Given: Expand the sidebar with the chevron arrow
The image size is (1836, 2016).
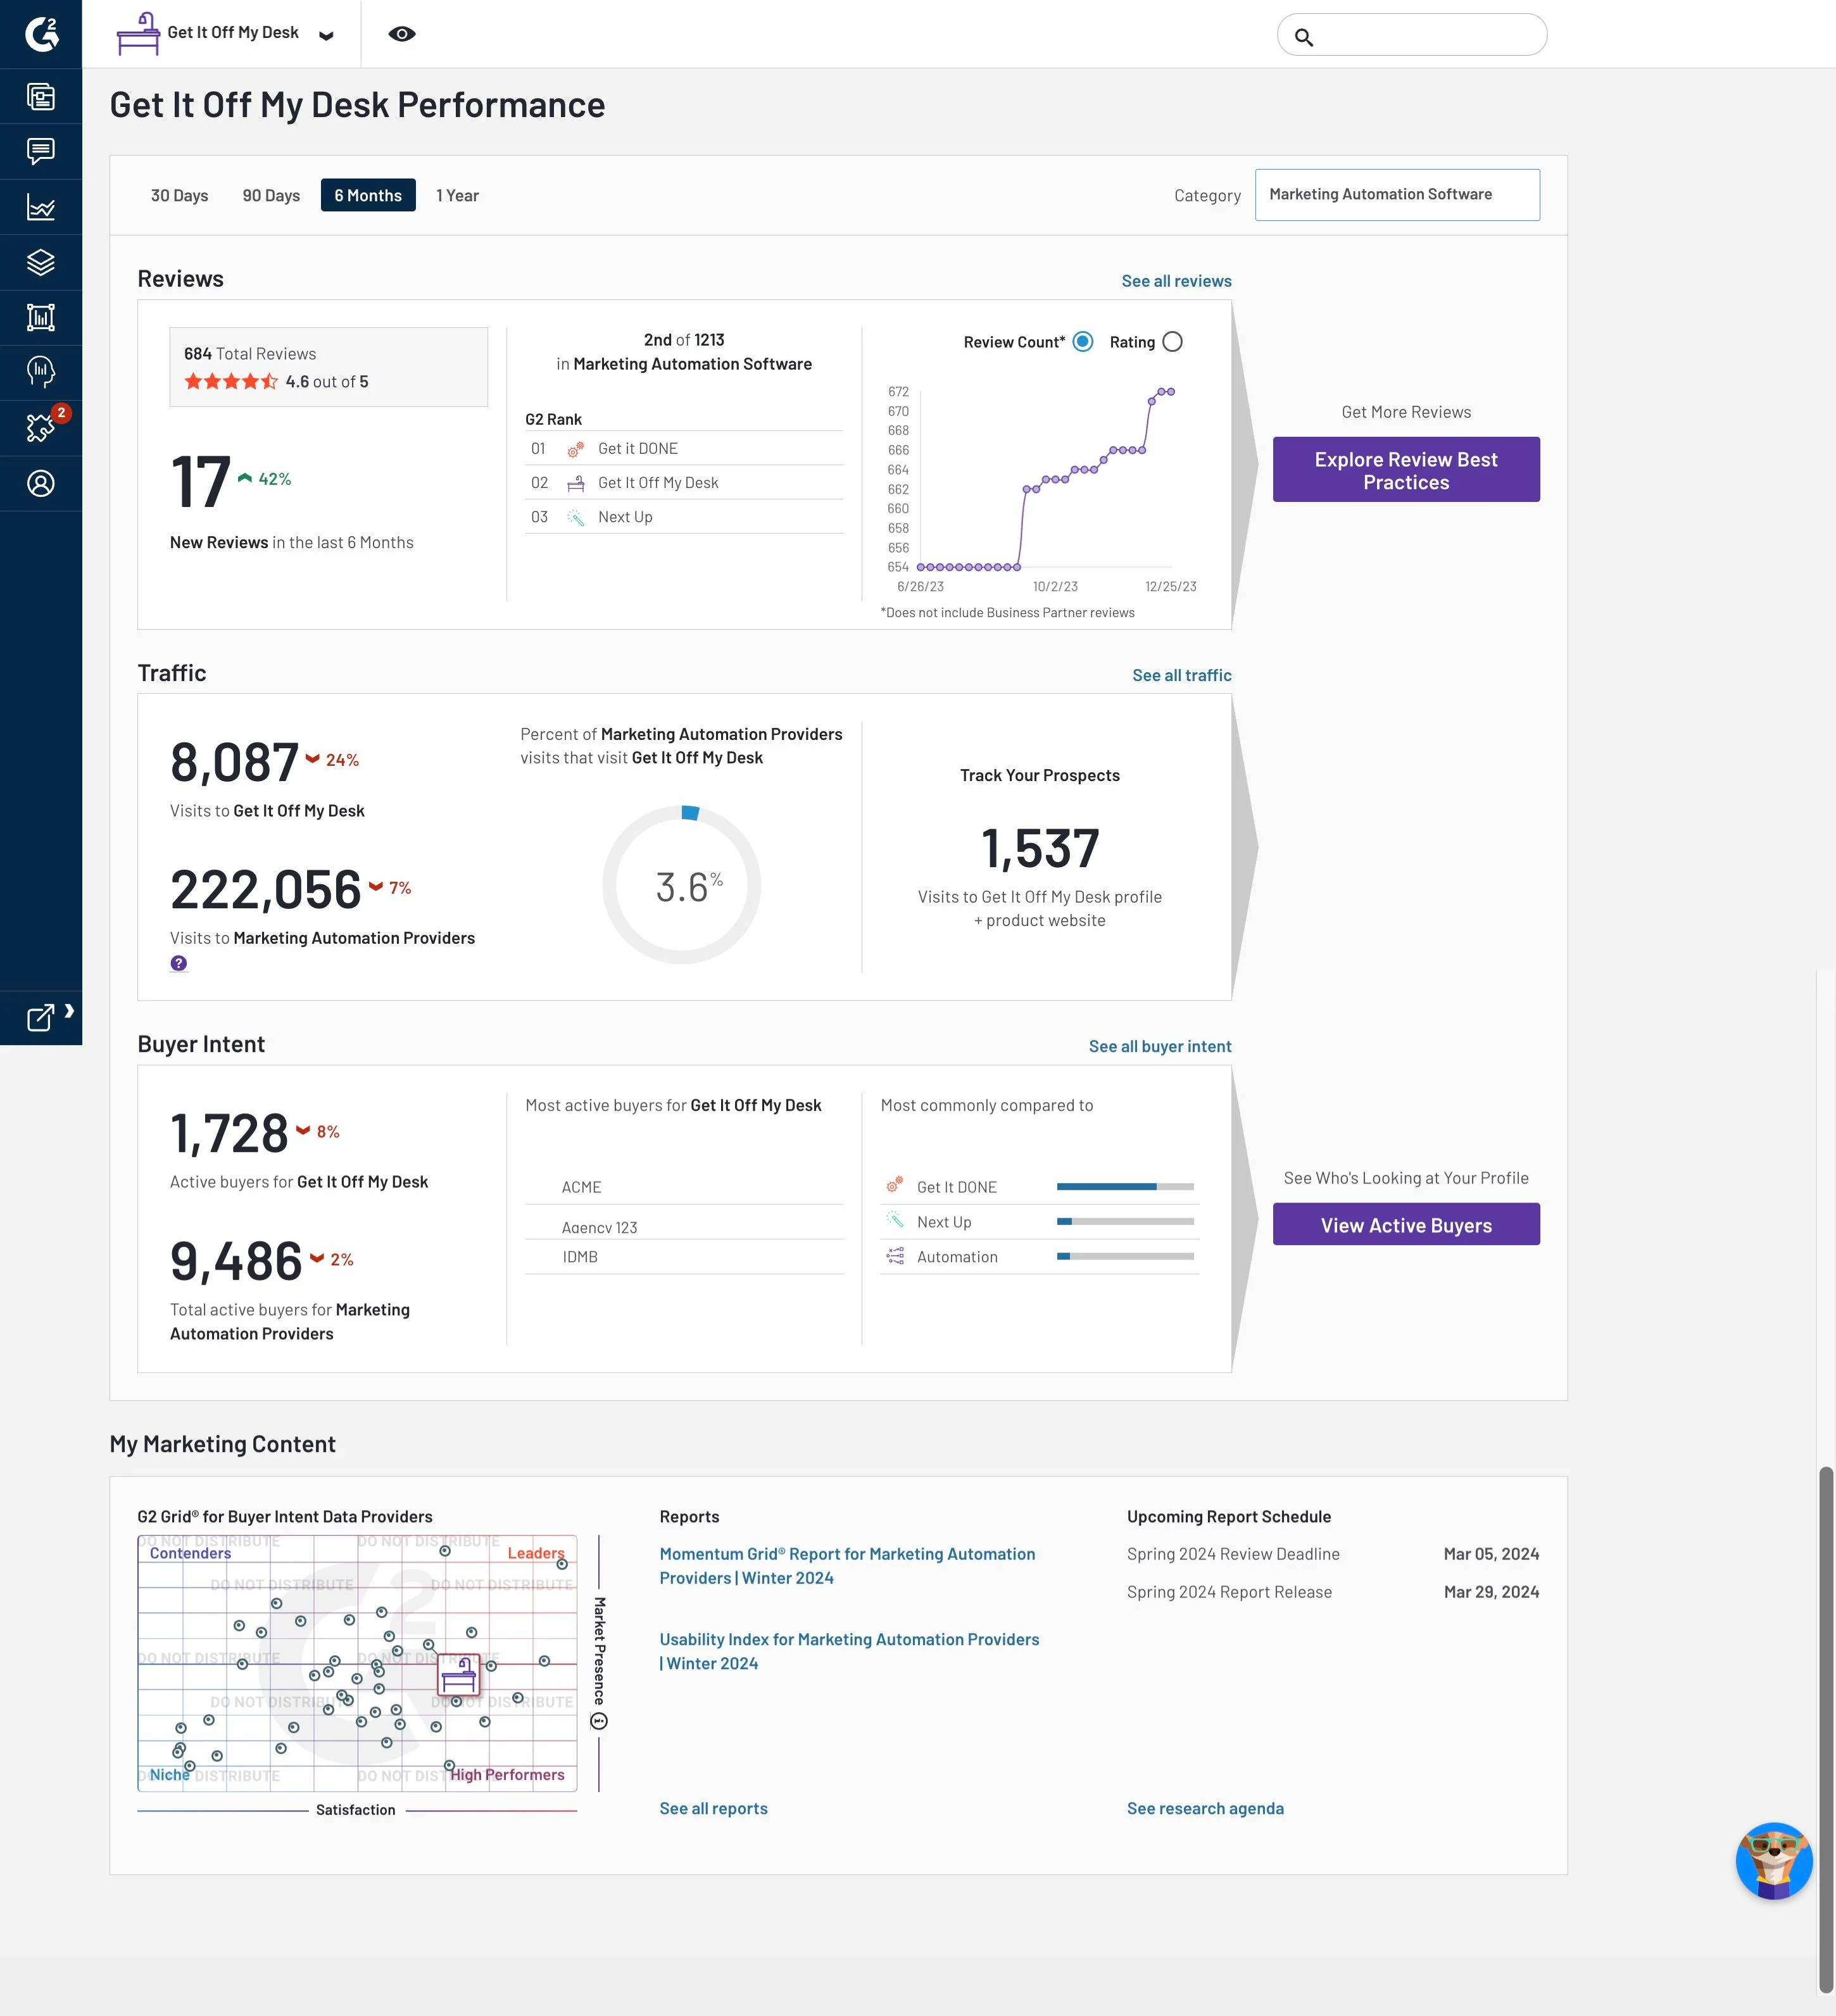Looking at the screenshot, I should pyautogui.click(x=69, y=1011).
